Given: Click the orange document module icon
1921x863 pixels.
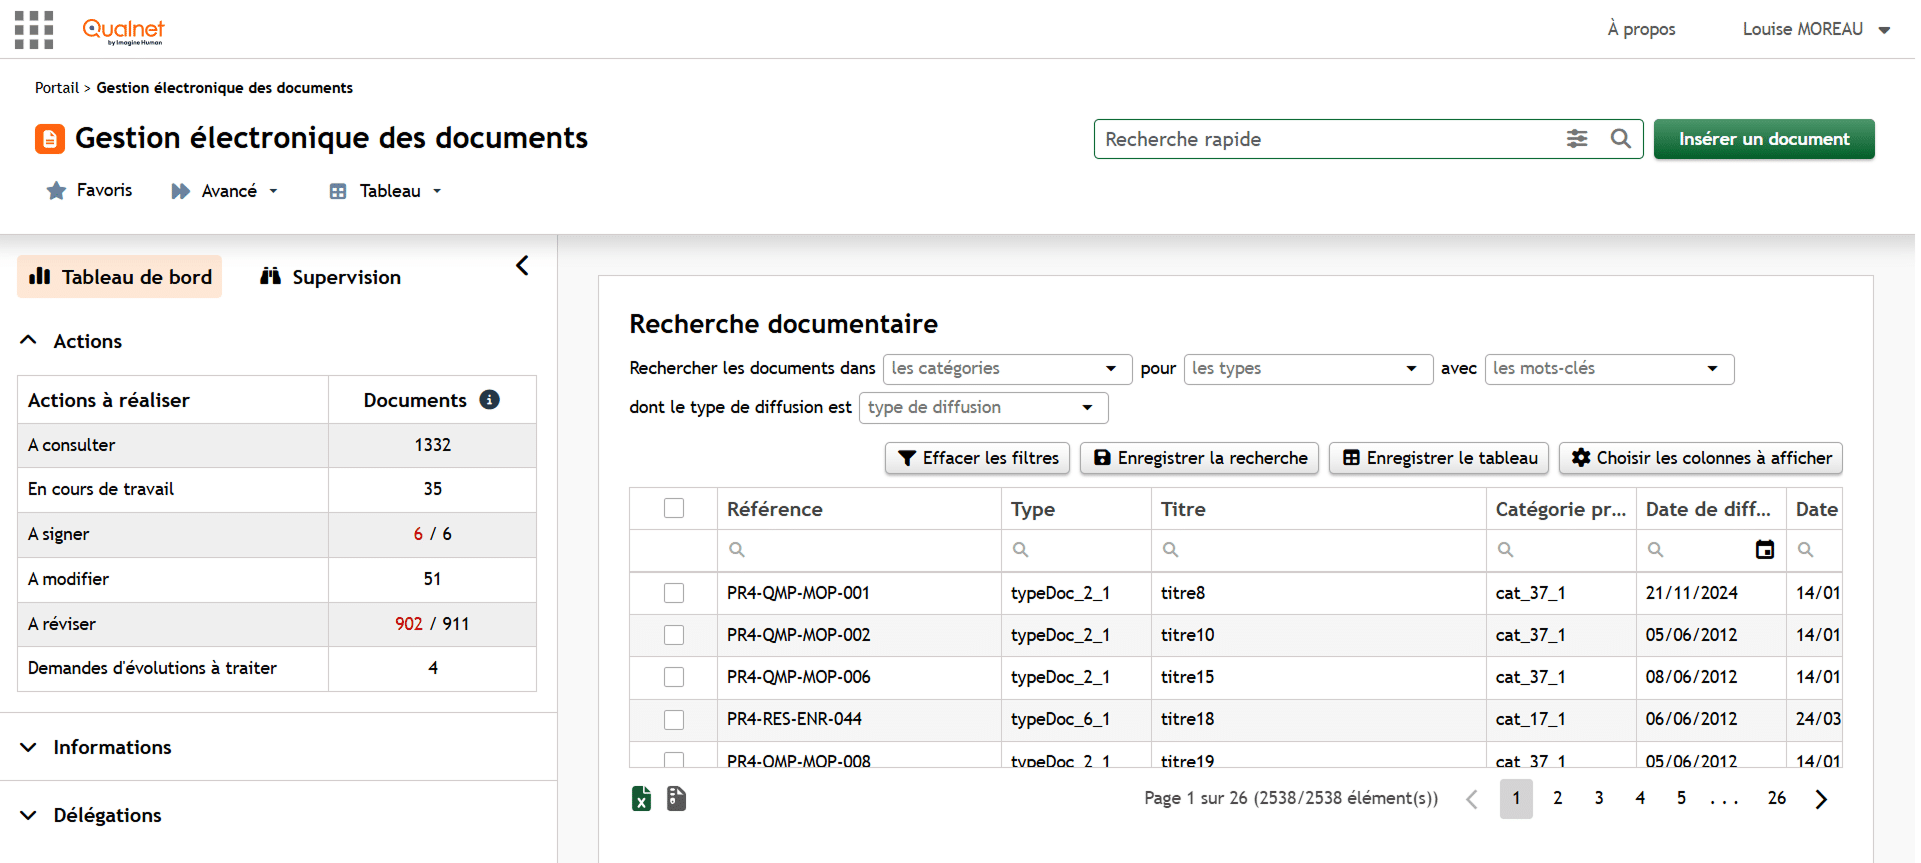Looking at the screenshot, I should (50, 138).
